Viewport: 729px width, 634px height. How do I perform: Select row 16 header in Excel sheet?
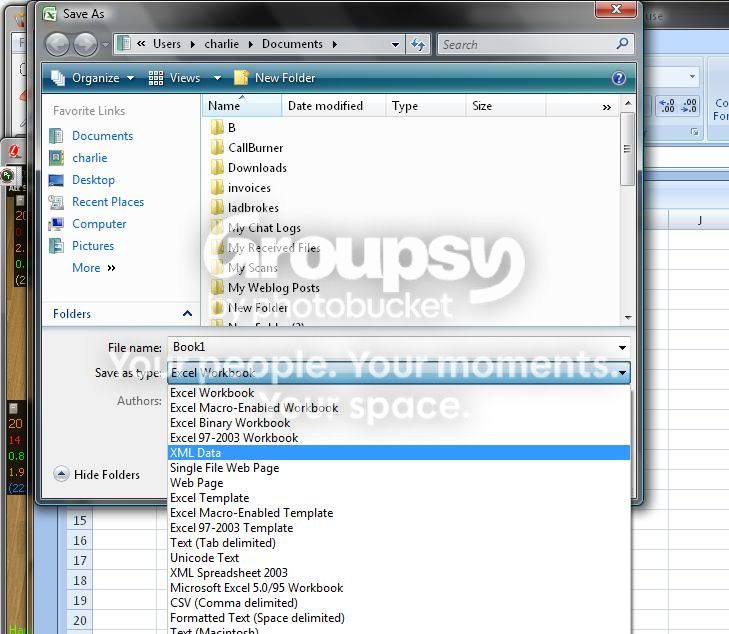tap(80, 541)
